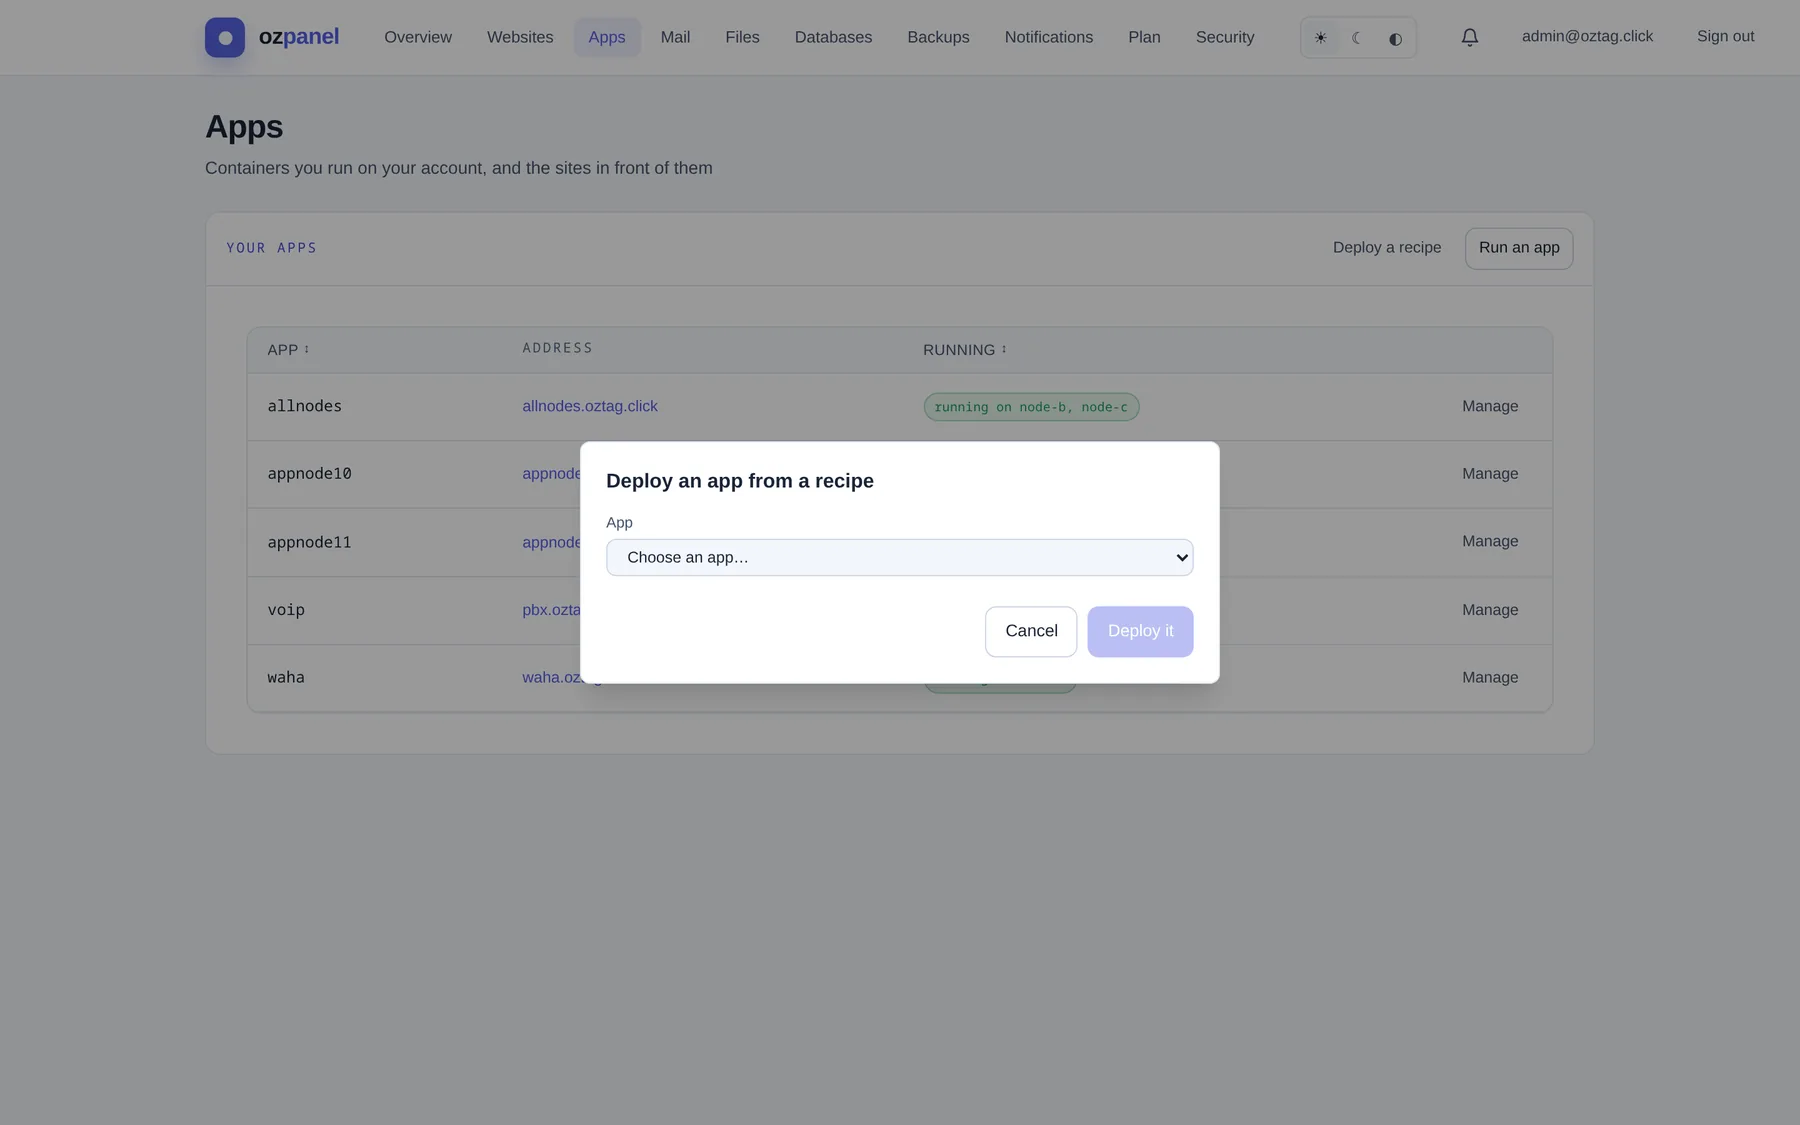Select the allnodes app name
The width and height of the screenshot is (1800, 1125).
coord(304,406)
